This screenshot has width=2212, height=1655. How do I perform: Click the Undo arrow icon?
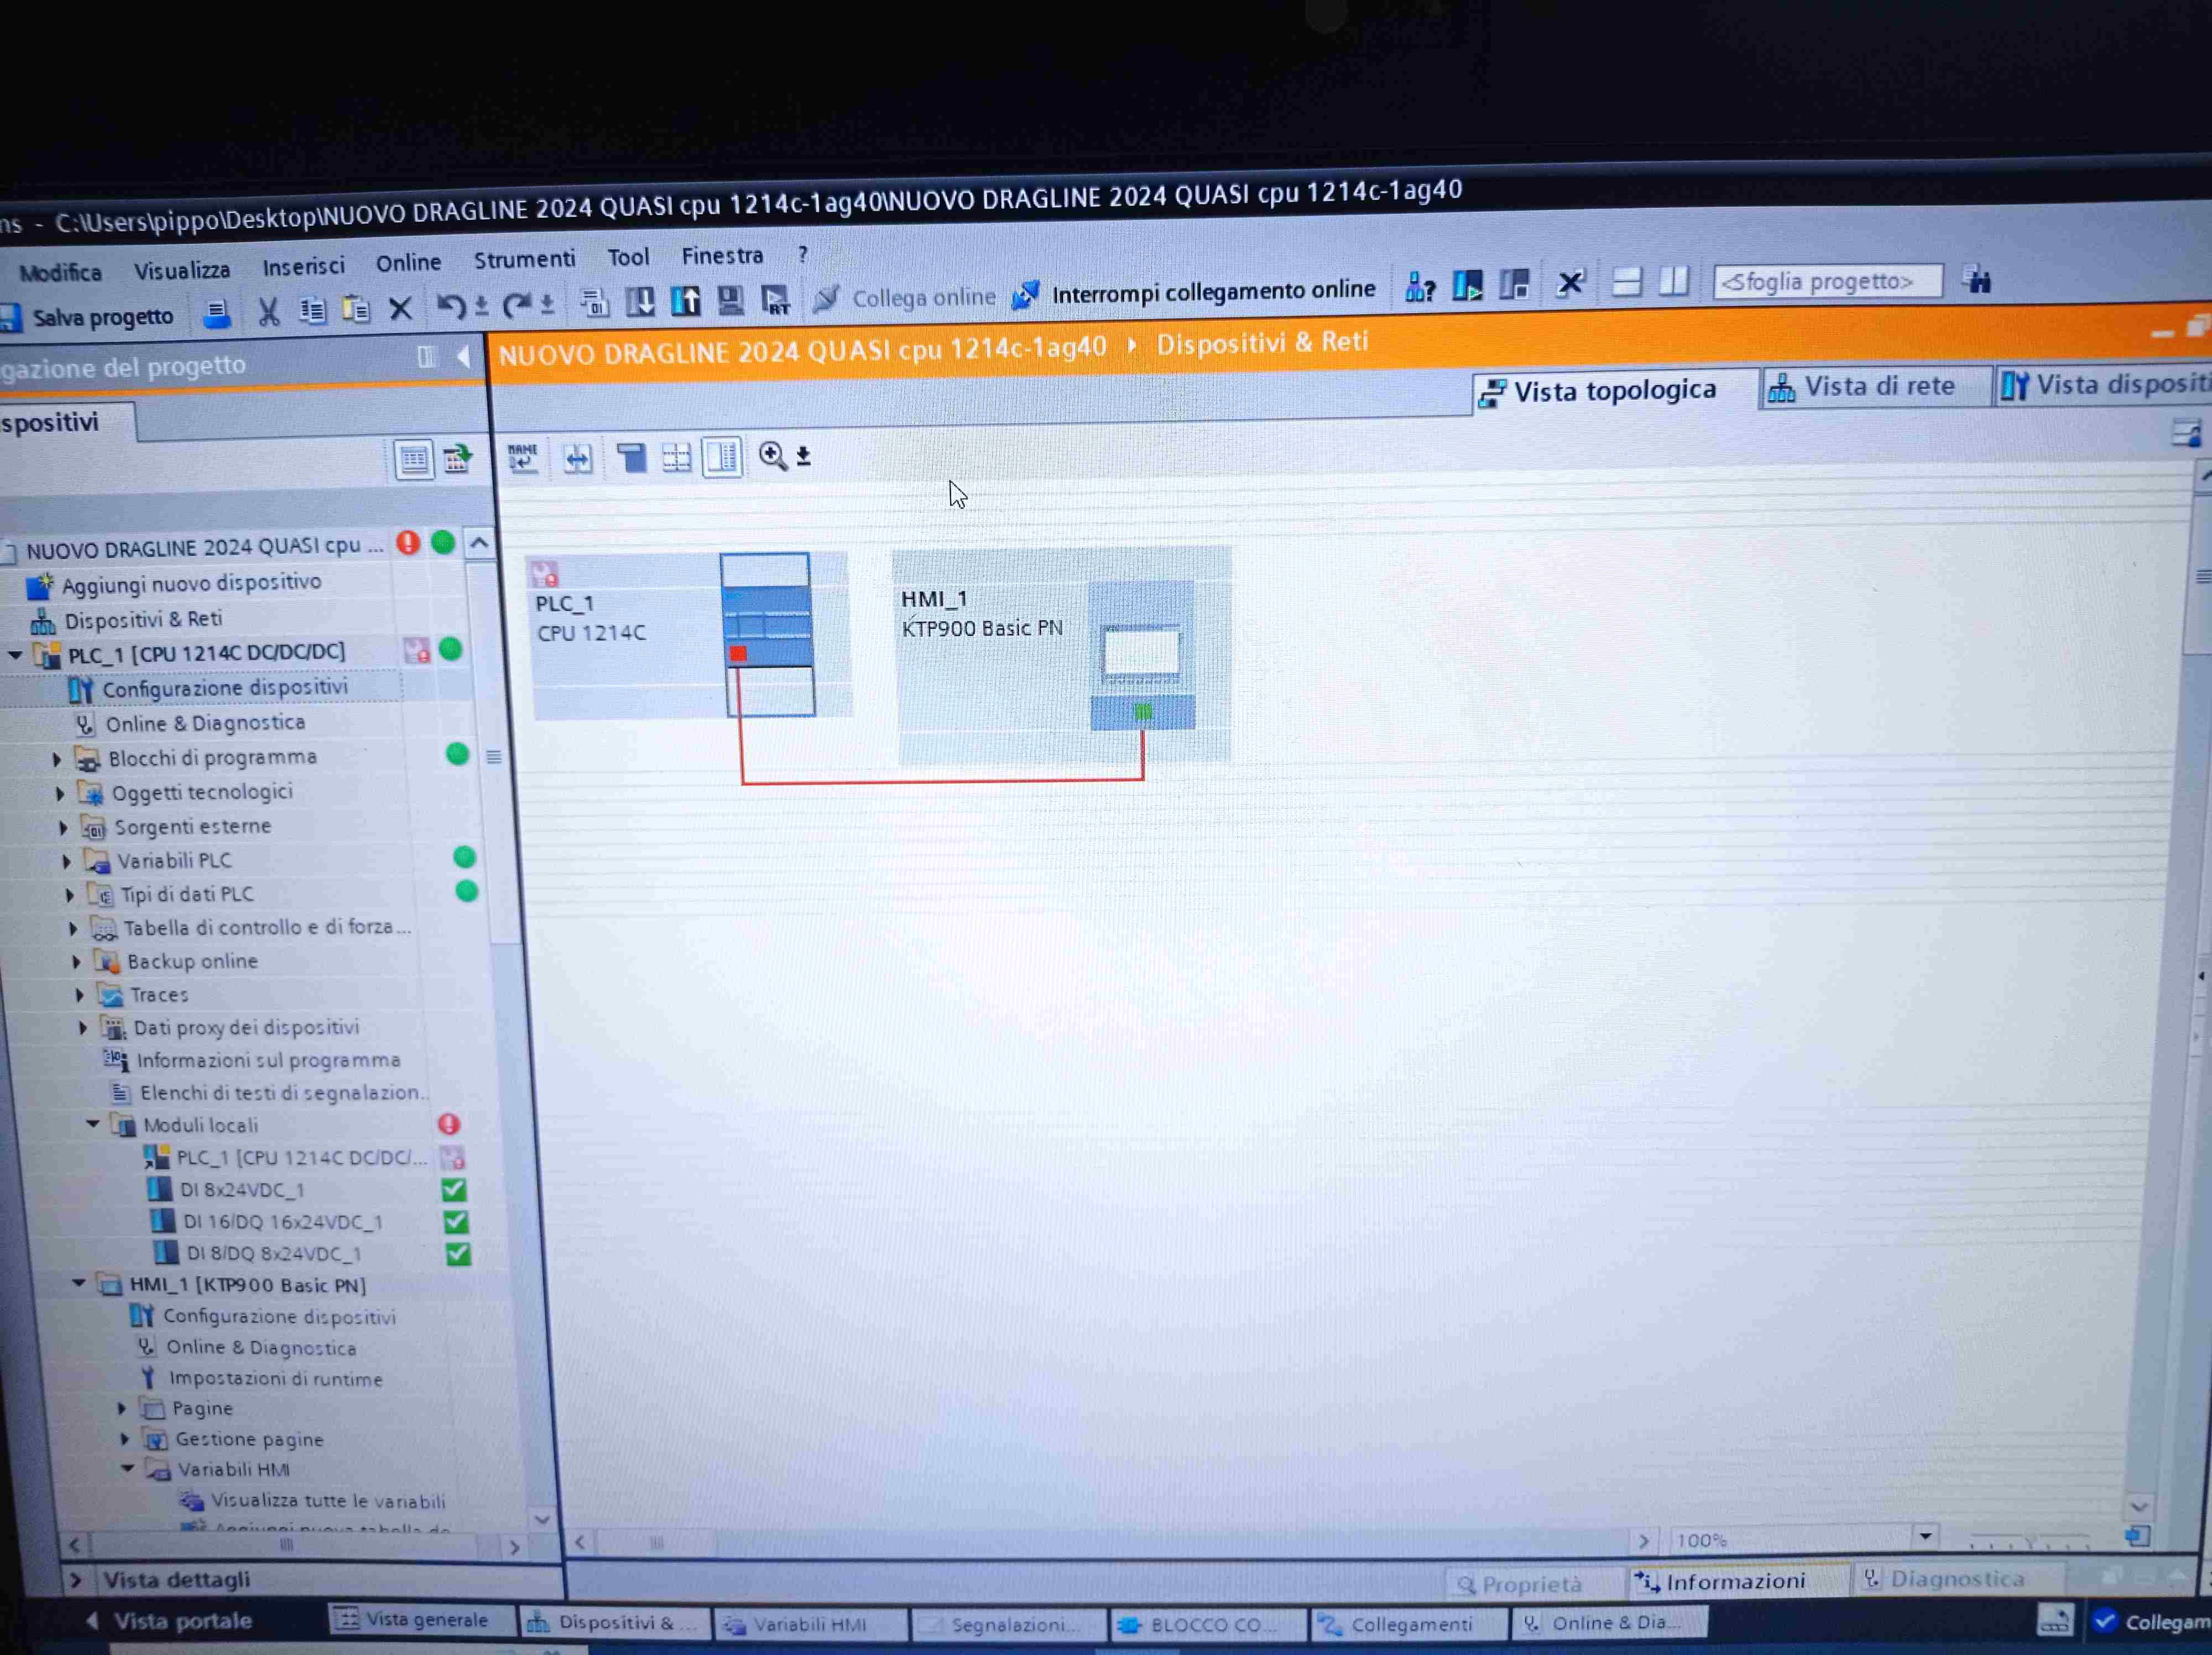point(451,306)
